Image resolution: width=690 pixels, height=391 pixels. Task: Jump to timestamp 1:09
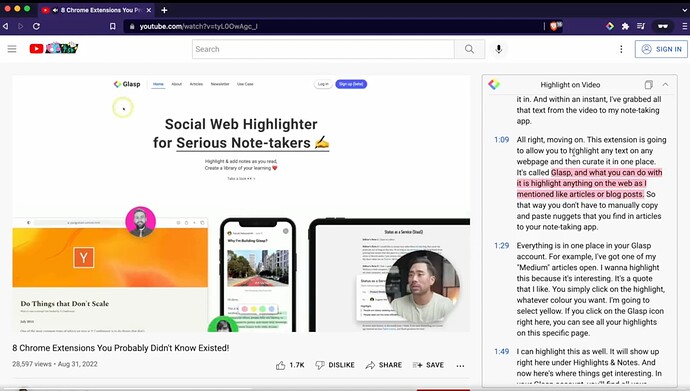[x=501, y=140]
